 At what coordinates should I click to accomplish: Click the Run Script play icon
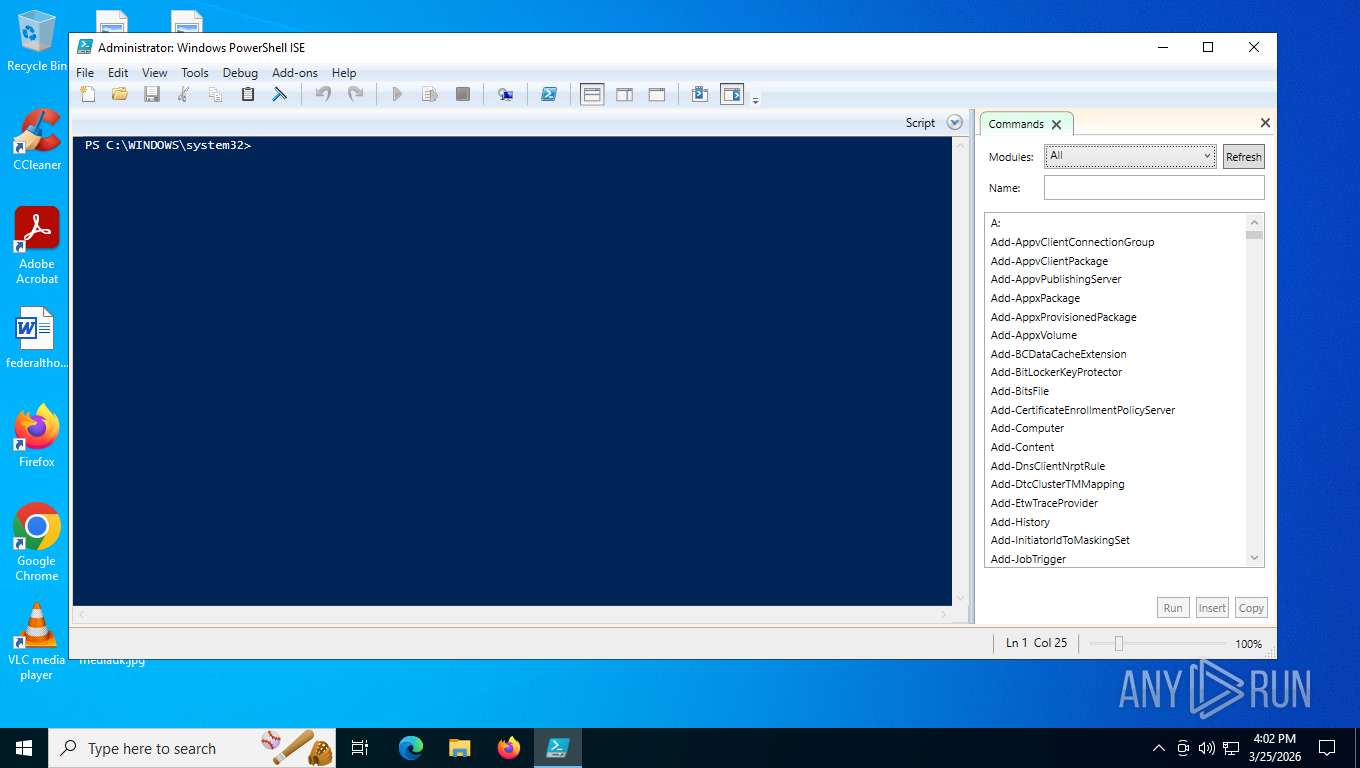(x=397, y=94)
